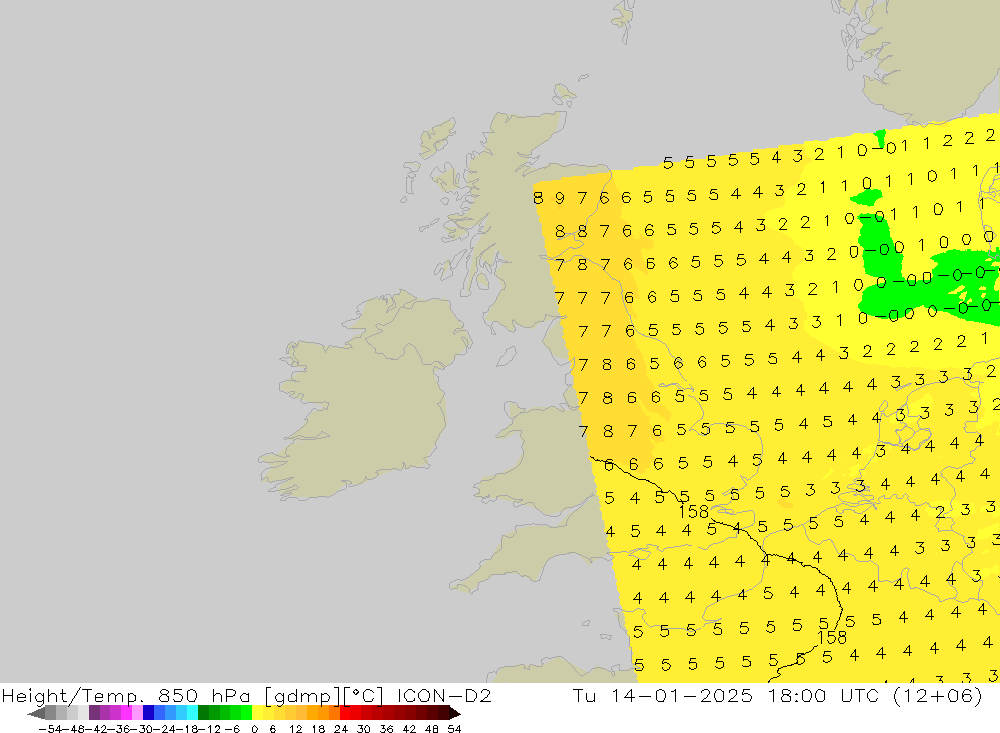Click the '48' legend scale value
The width and height of the screenshot is (1000, 733).
pos(432,729)
